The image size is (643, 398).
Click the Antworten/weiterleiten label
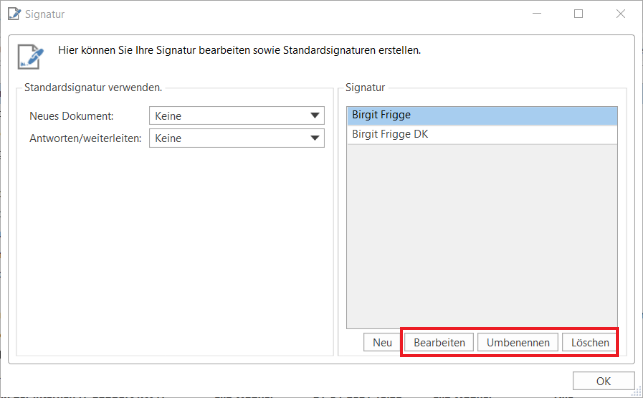[x=85, y=139]
